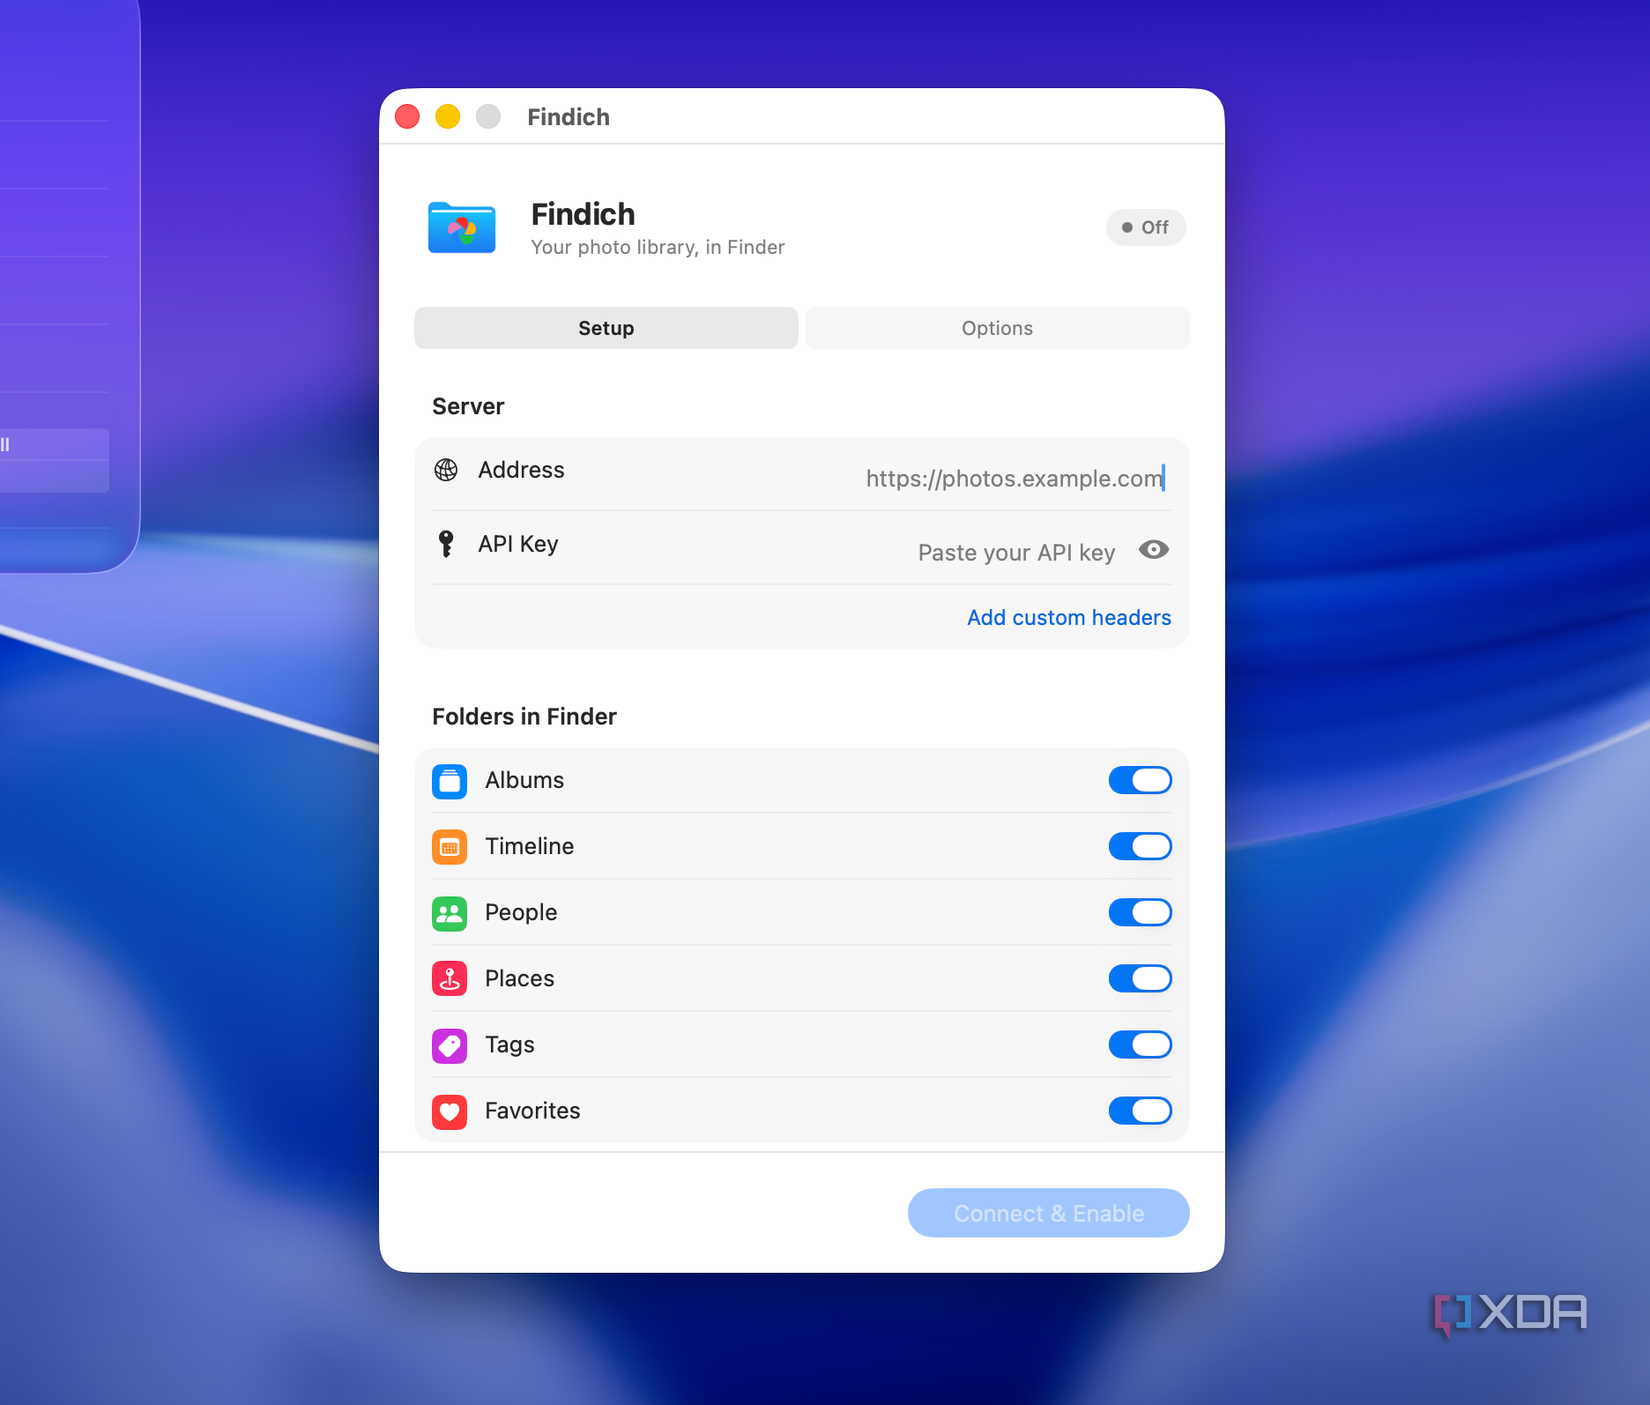
Task: Open Add custom headers link
Action: [x=1068, y=618]
